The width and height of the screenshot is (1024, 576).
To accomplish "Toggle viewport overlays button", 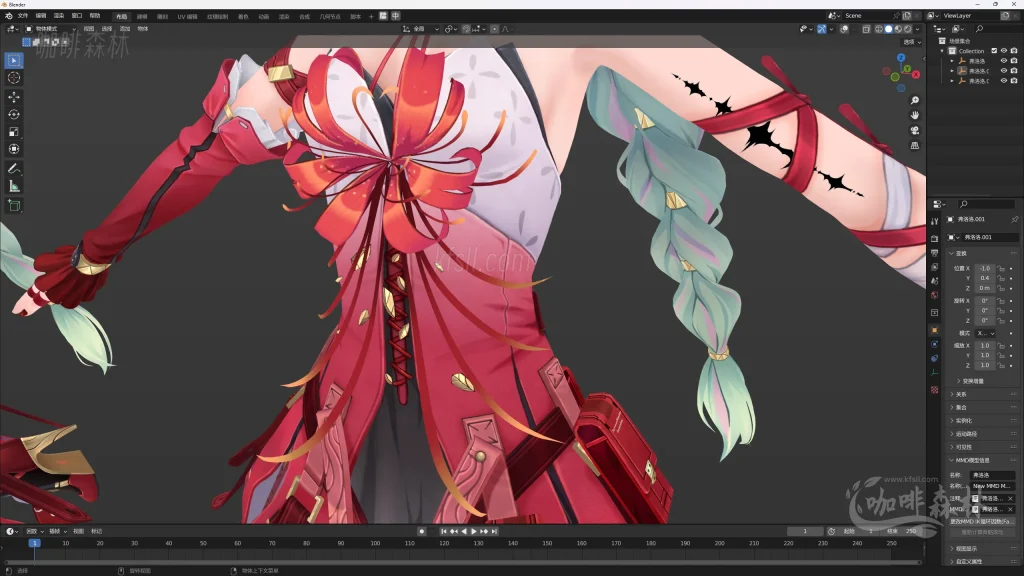I will pos(844,29).
